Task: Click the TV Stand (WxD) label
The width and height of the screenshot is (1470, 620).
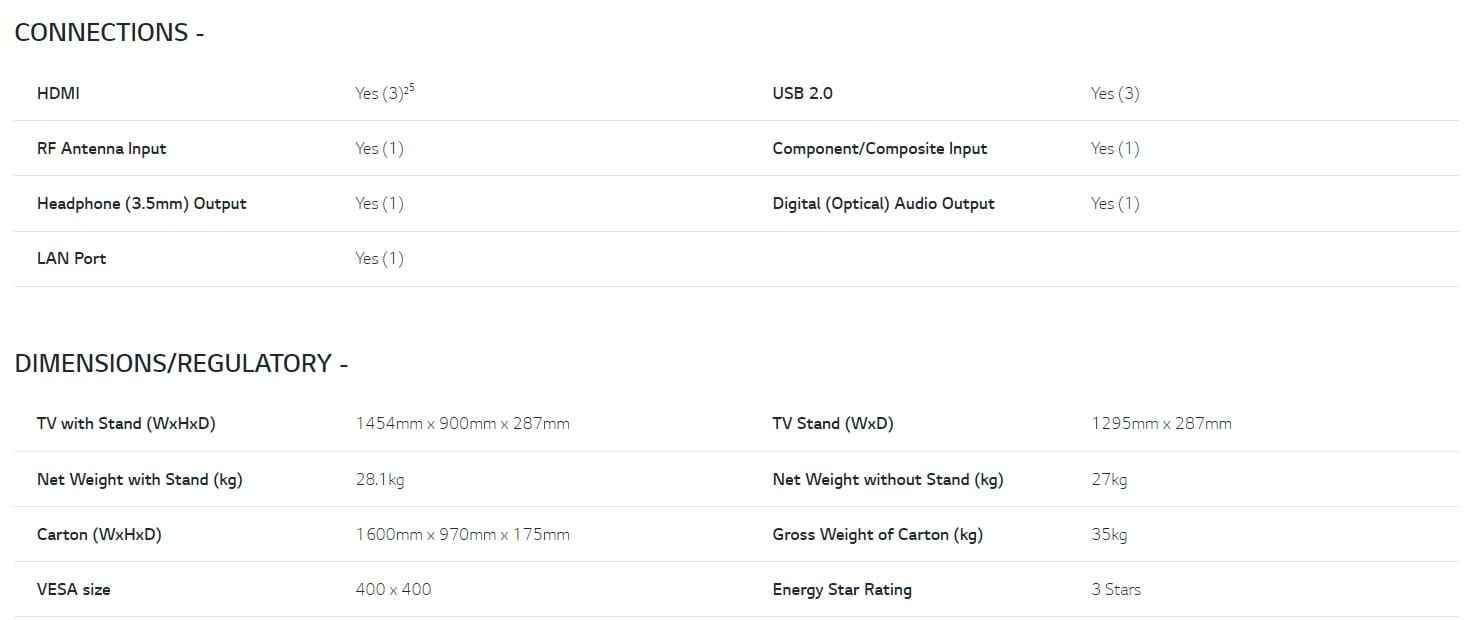Action: [x=832, y=423]
